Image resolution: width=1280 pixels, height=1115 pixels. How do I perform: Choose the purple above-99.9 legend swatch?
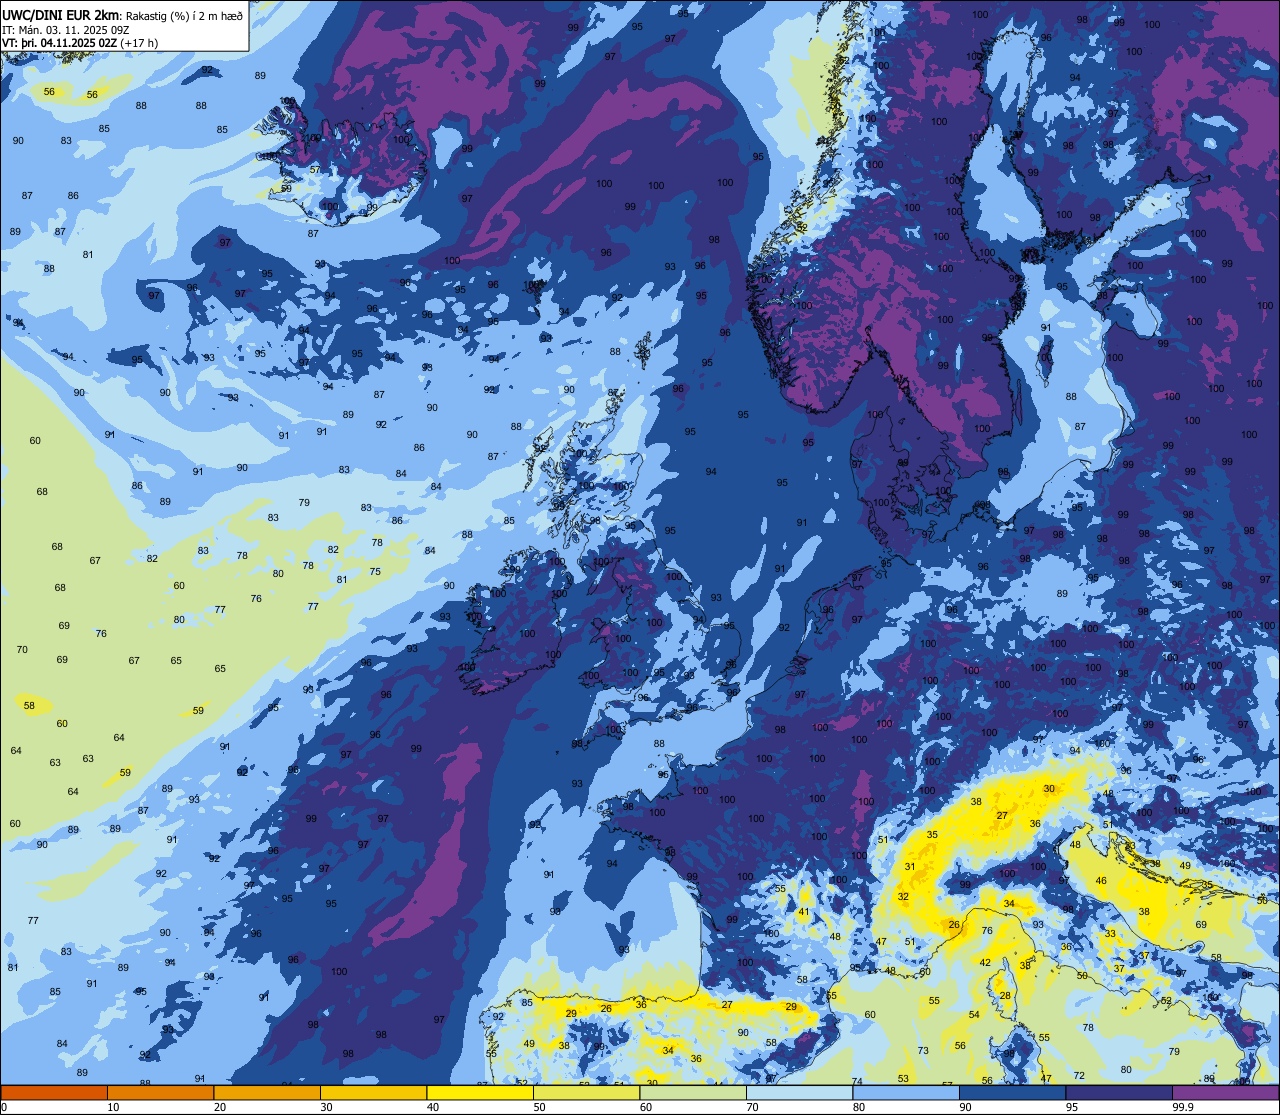[1225, 1092]
